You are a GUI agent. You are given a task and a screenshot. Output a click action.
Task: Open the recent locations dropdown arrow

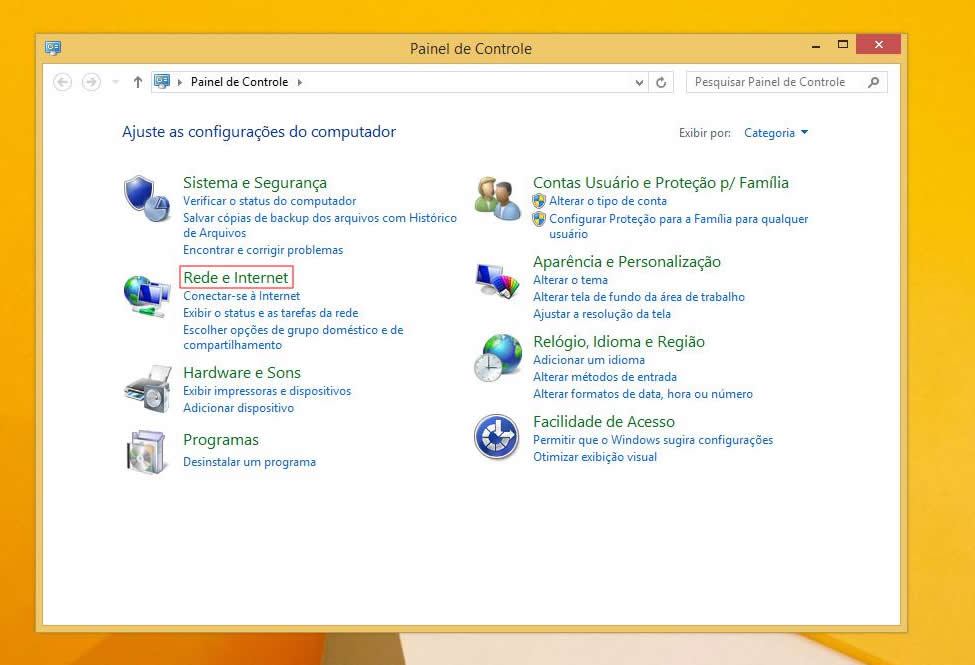(116, 83)
